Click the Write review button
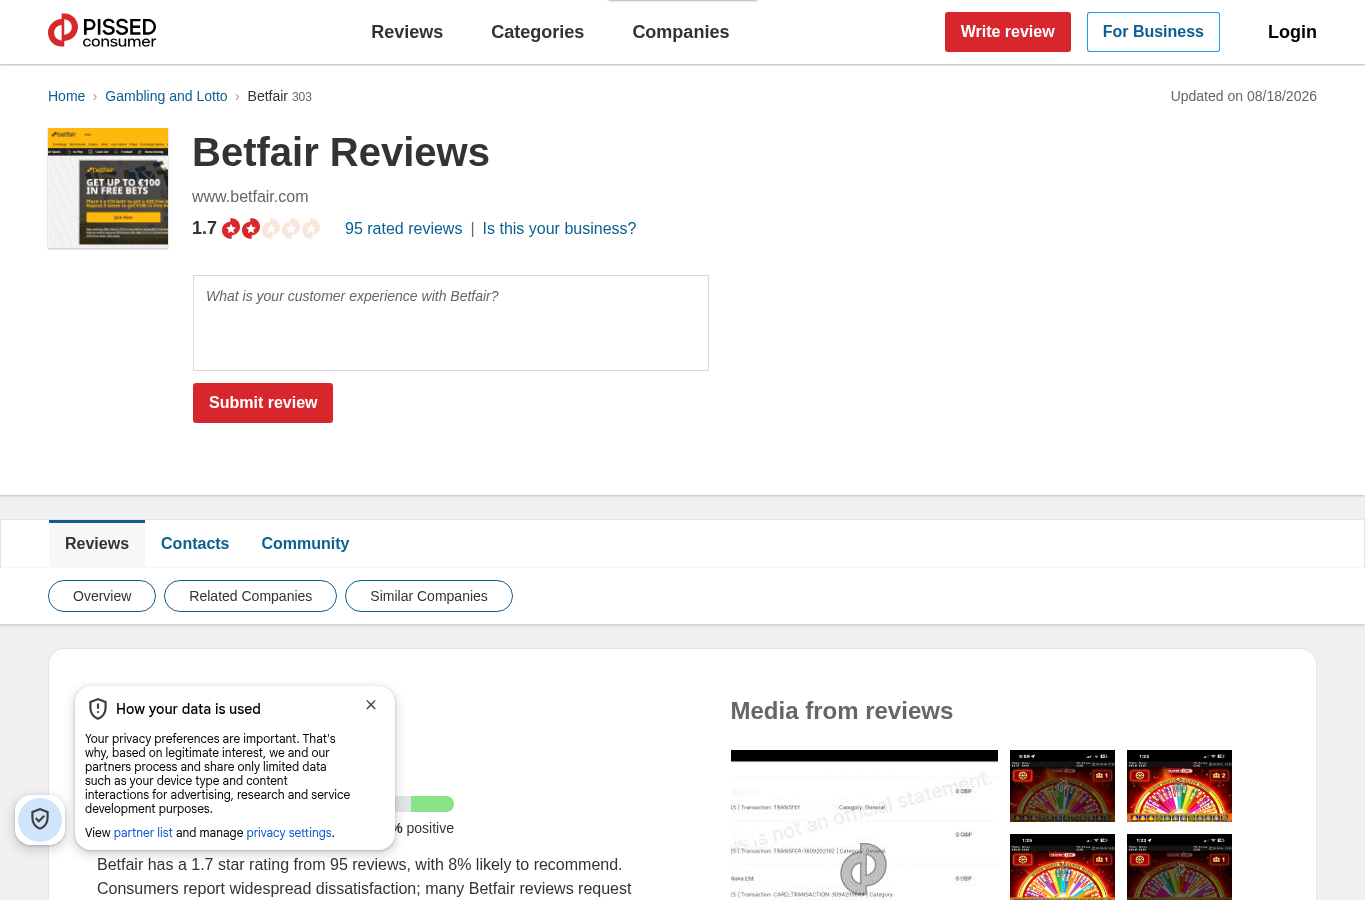Screen dimensions: 1365x900 click(x=1008, y=32)
